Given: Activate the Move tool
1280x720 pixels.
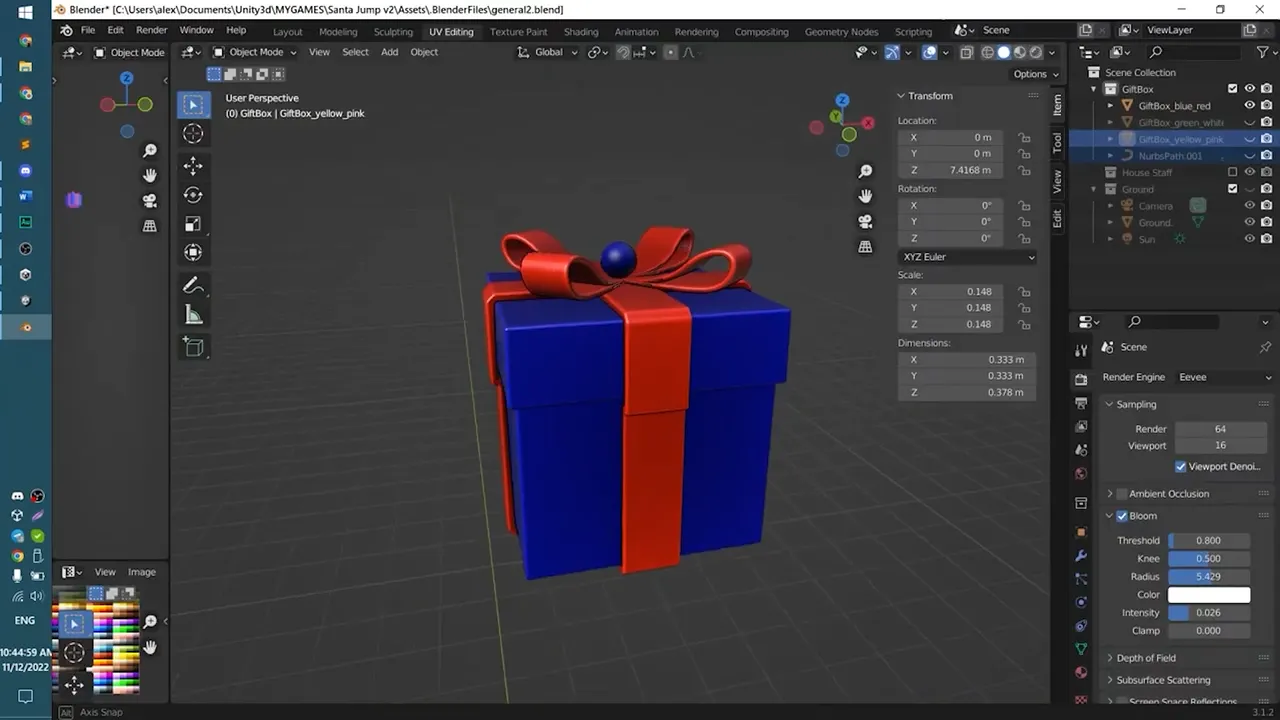Looking at the screenshot, I should click(x=194, y=166).
